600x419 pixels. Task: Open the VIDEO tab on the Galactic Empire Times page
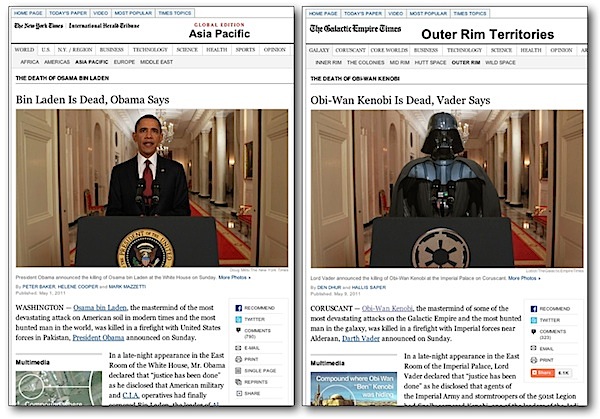point(396,13)
